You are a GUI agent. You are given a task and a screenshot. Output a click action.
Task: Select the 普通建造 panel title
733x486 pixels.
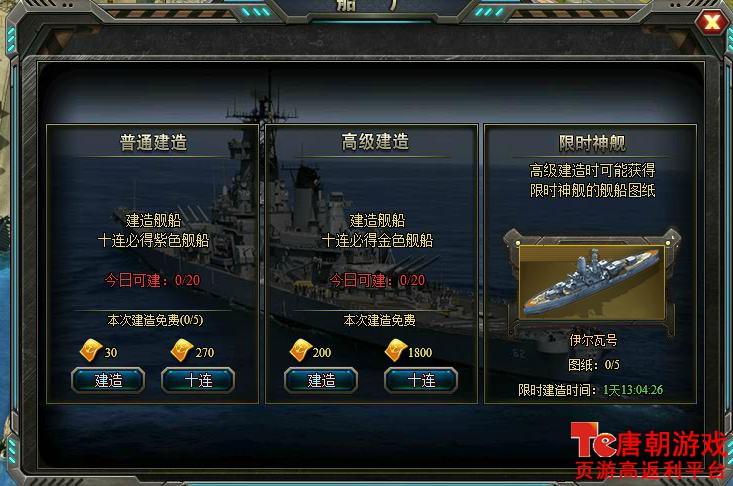tap(153, 142)
